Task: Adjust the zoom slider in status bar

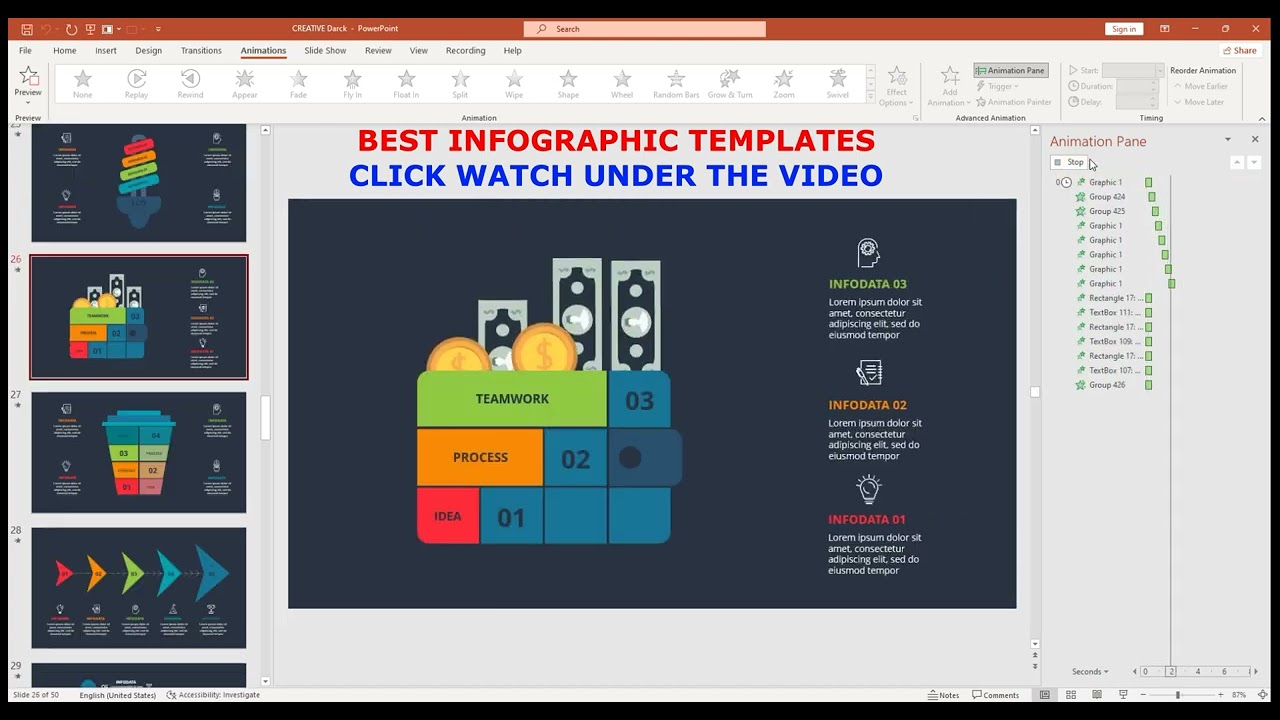Action: click(1177, 695)
